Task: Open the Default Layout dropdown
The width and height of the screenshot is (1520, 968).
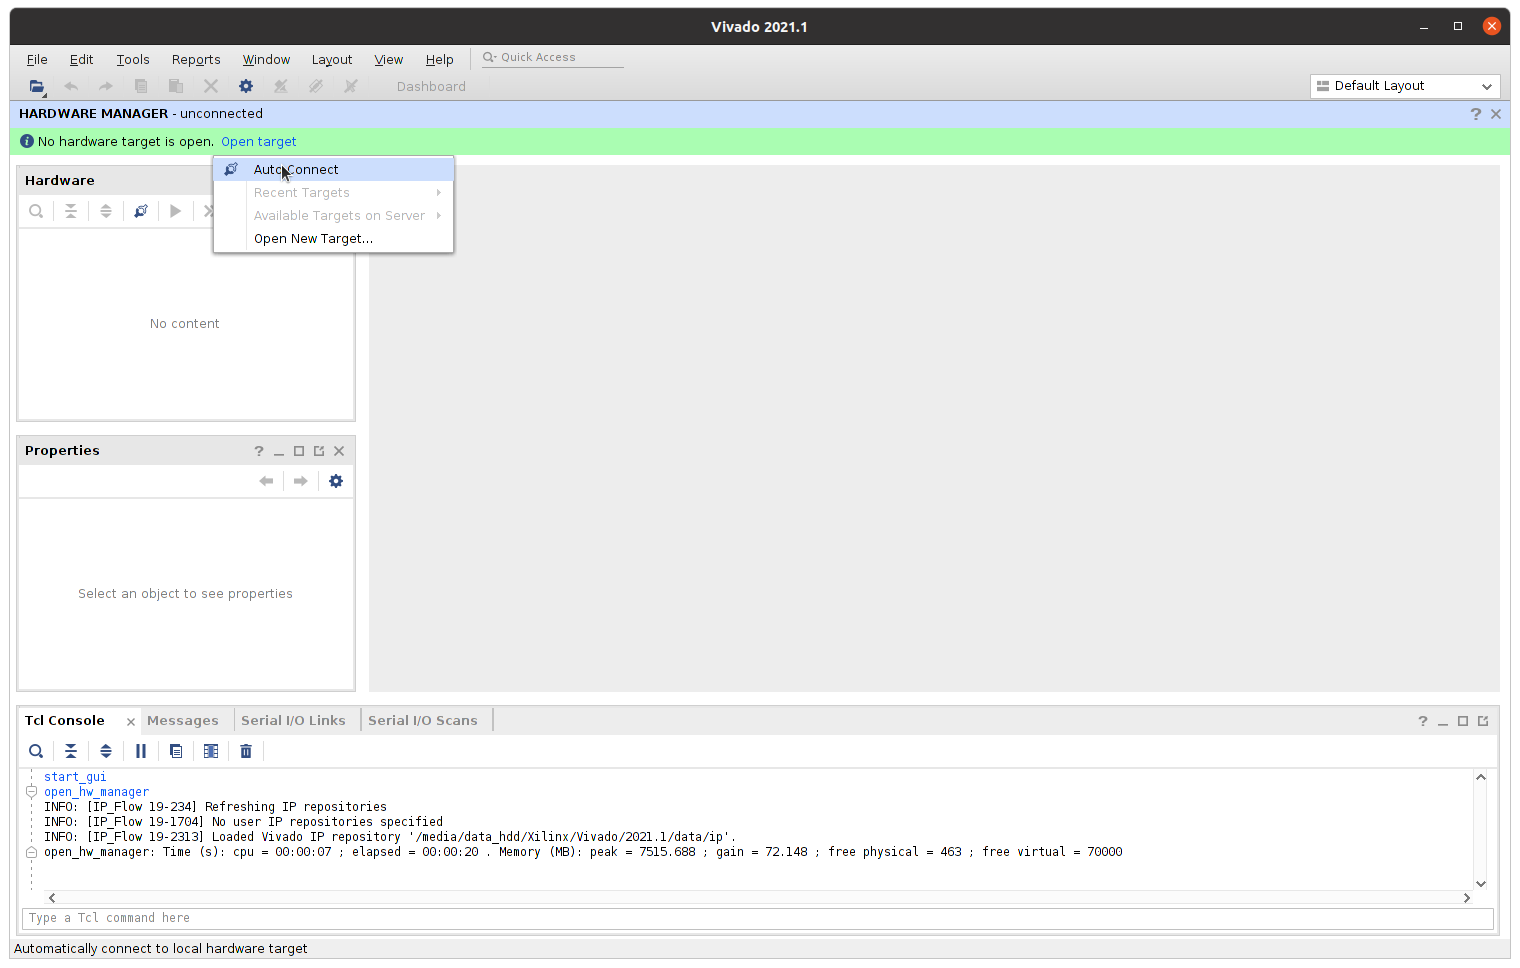Action: click(1405, 86)
